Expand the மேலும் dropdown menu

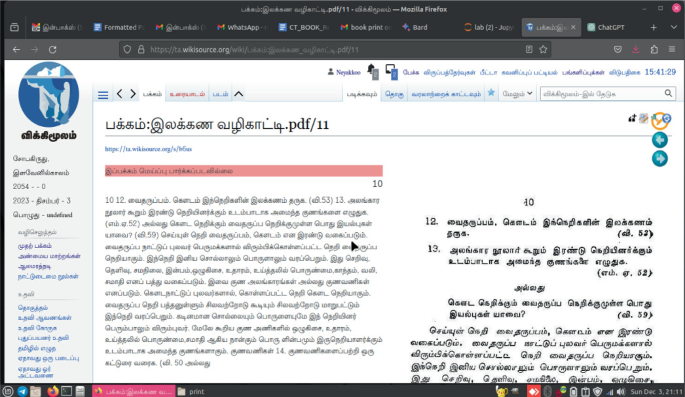point(517,93)
